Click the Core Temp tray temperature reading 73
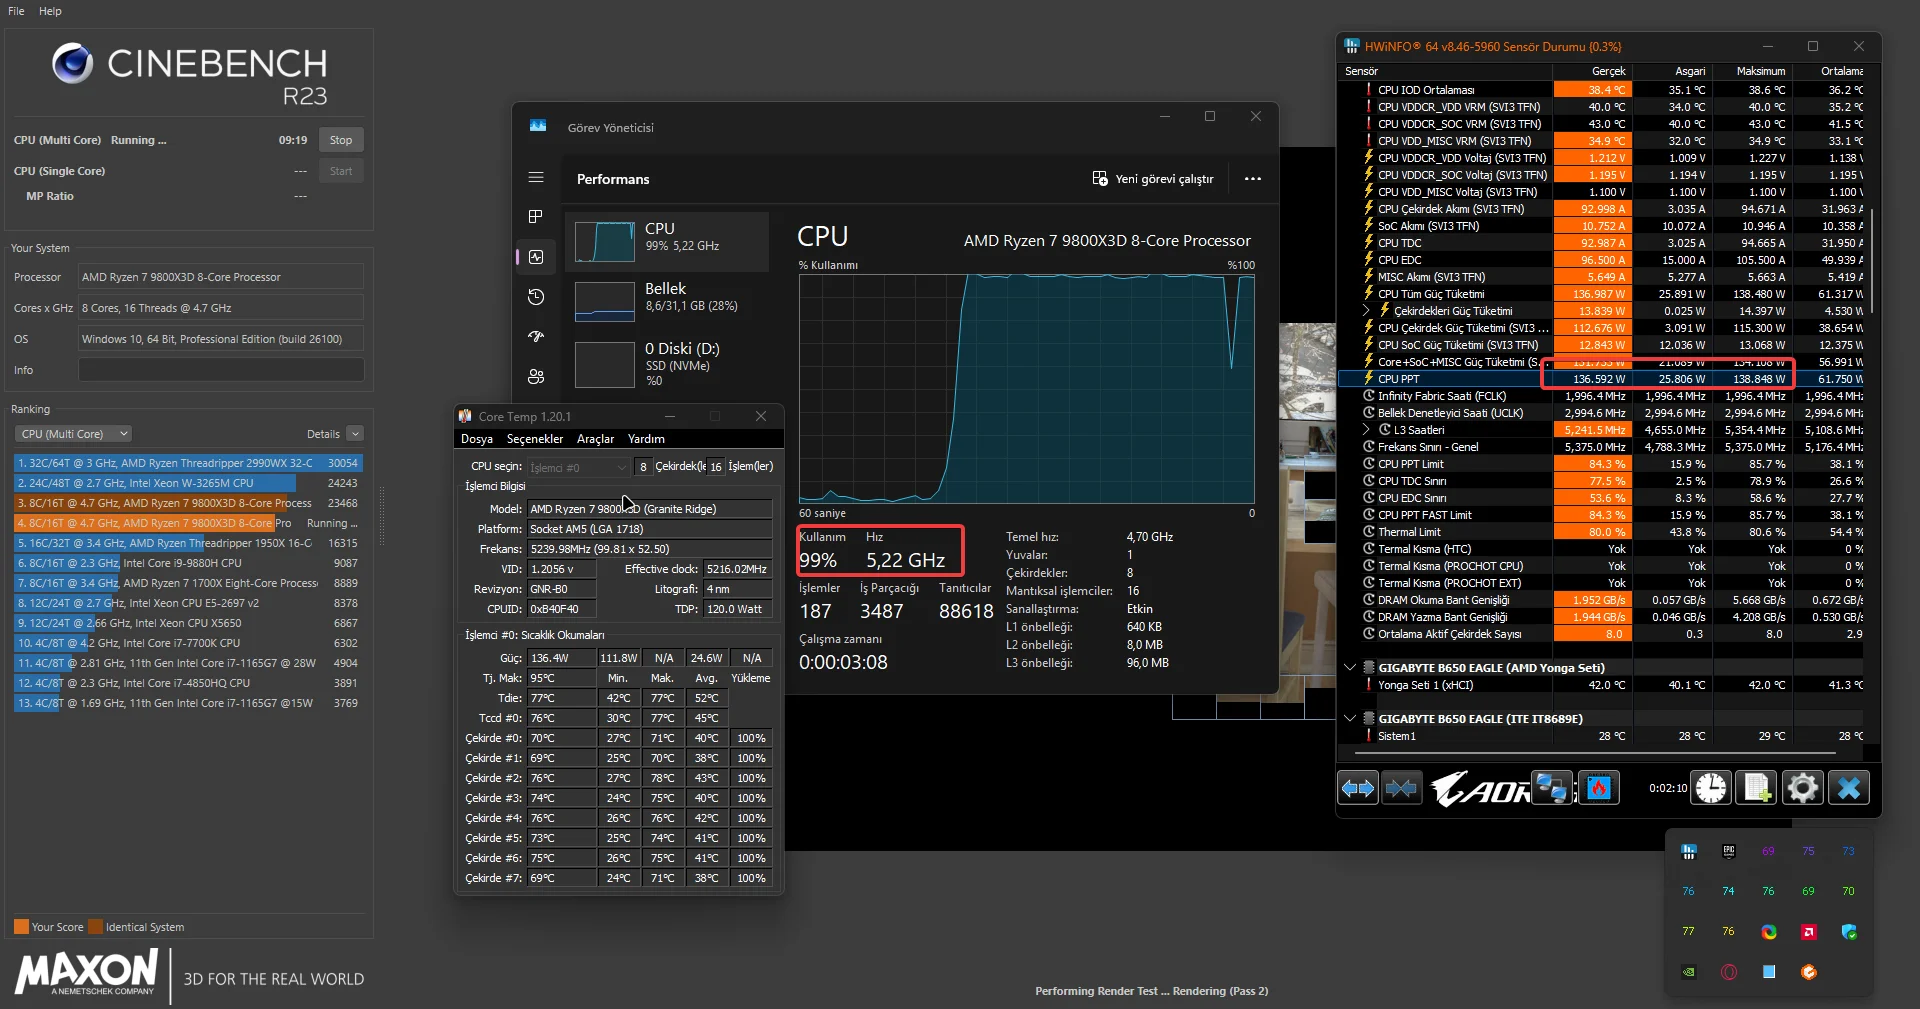The width and height of the screenshot is (1920, 1009). (1849, 852)
